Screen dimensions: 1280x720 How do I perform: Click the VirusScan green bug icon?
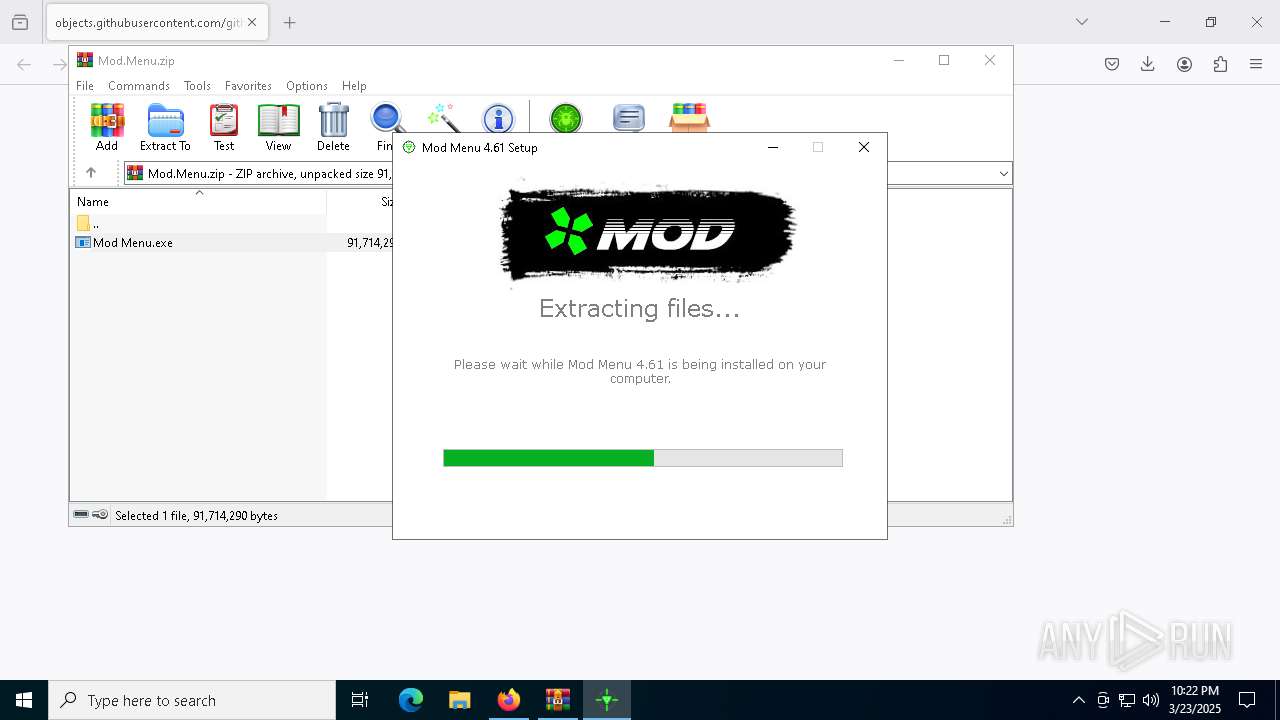[x=566, y=118]
